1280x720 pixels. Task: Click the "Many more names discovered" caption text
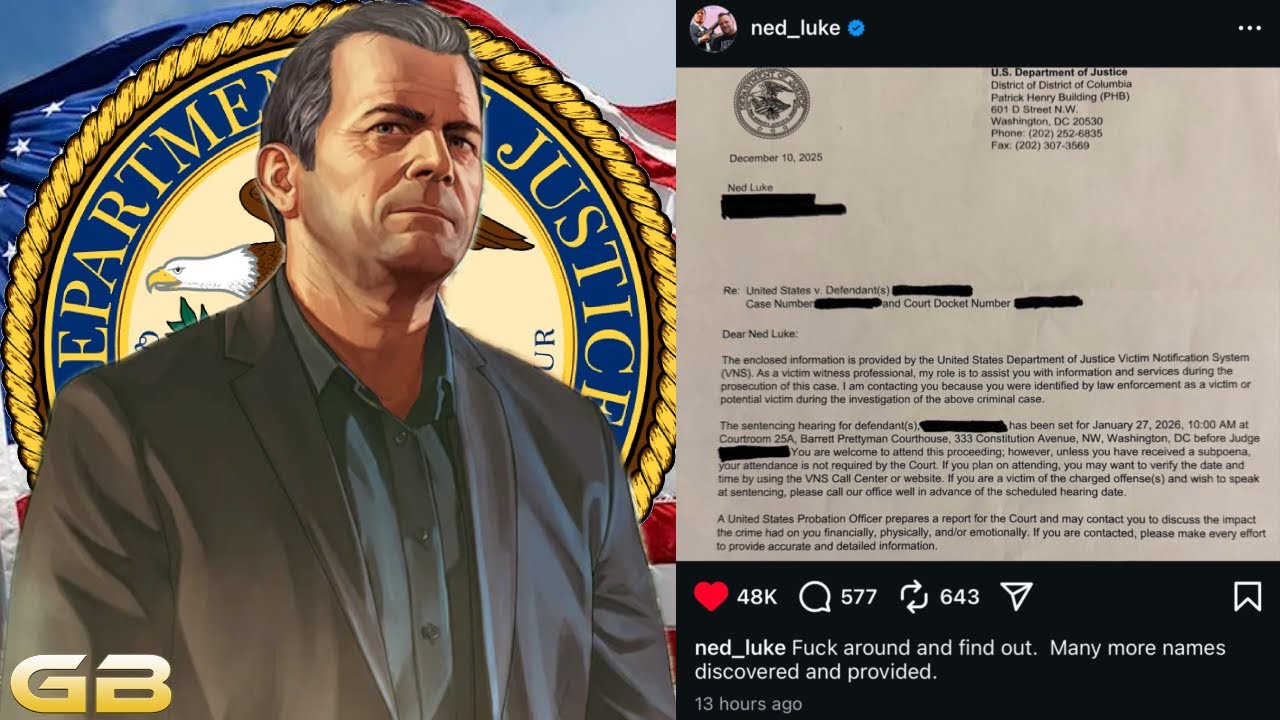[x=960, y=659]
